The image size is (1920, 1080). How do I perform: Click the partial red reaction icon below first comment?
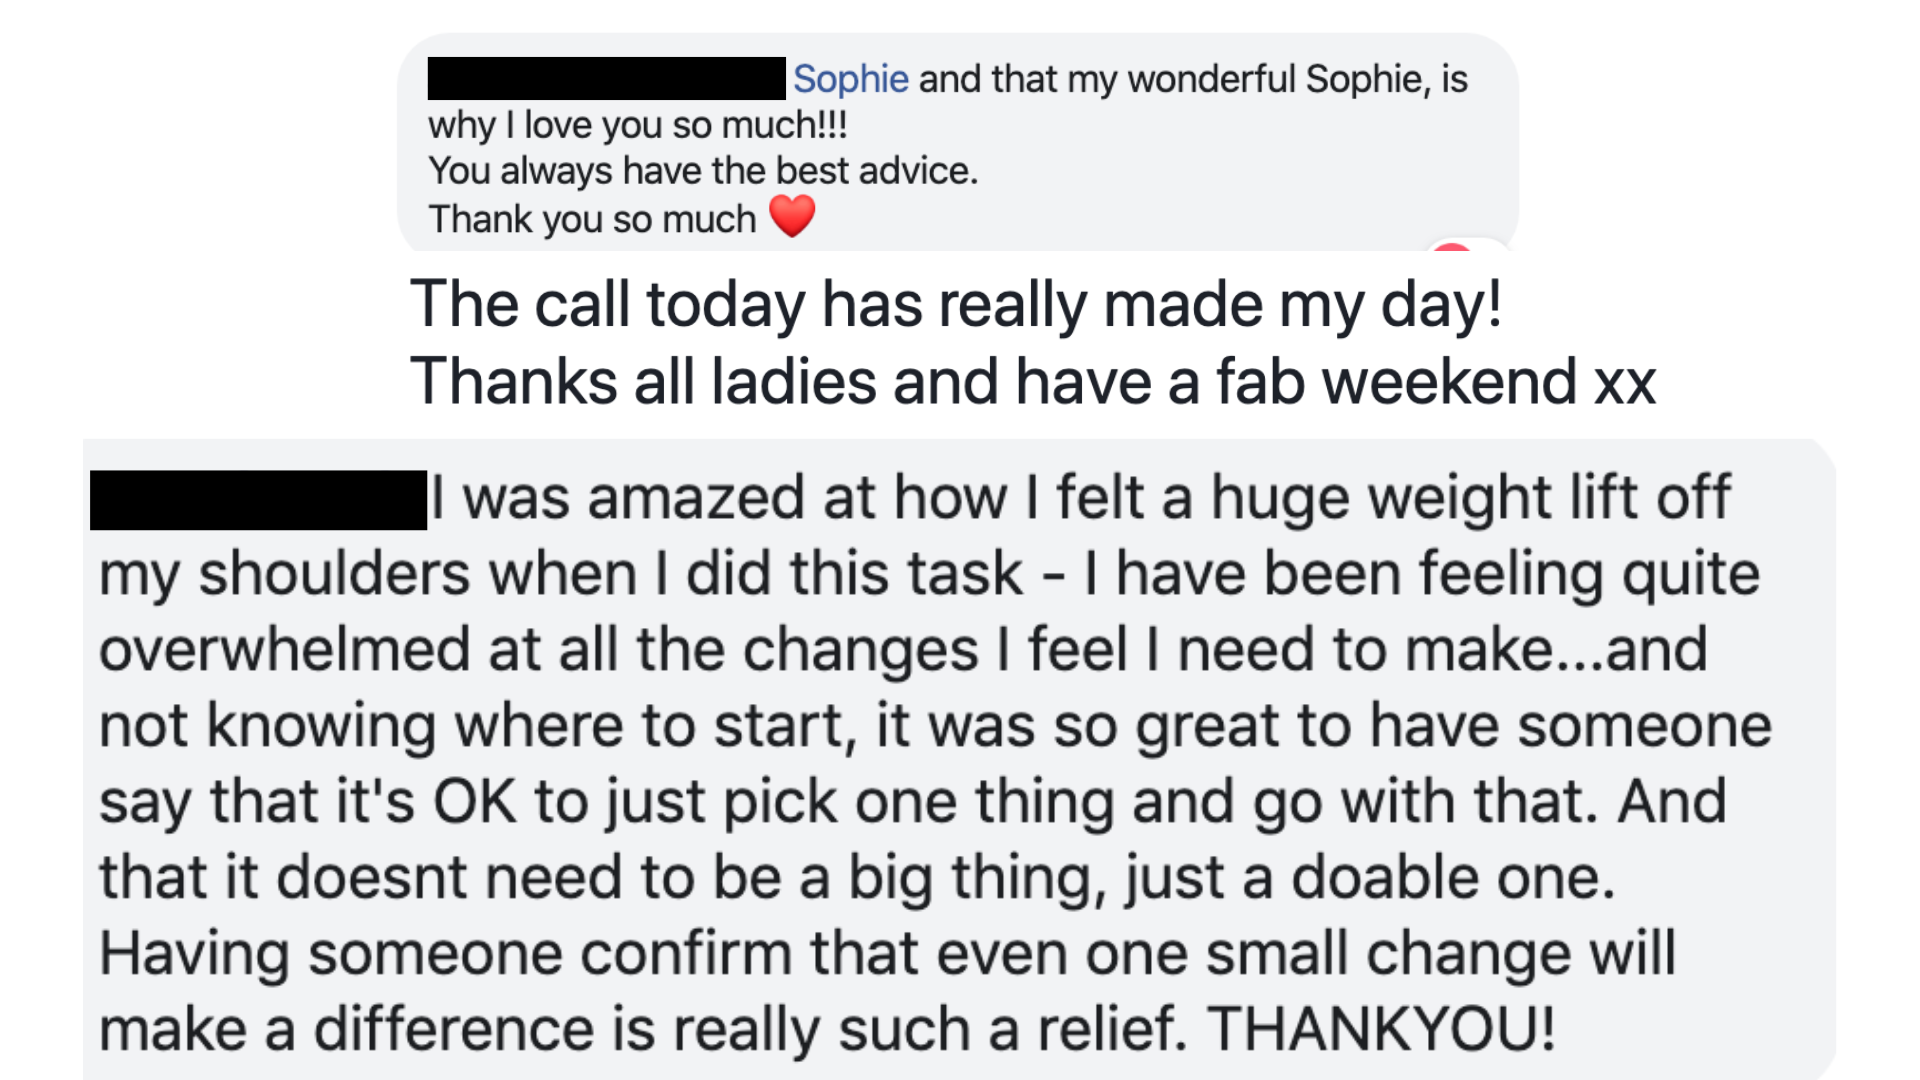pos(1451,246)
